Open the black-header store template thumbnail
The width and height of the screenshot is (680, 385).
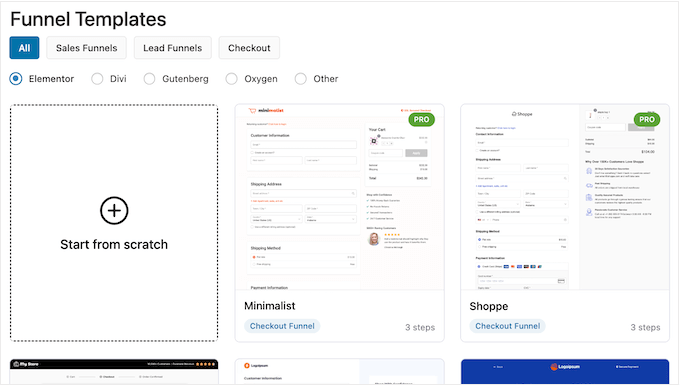pos(114,372)
